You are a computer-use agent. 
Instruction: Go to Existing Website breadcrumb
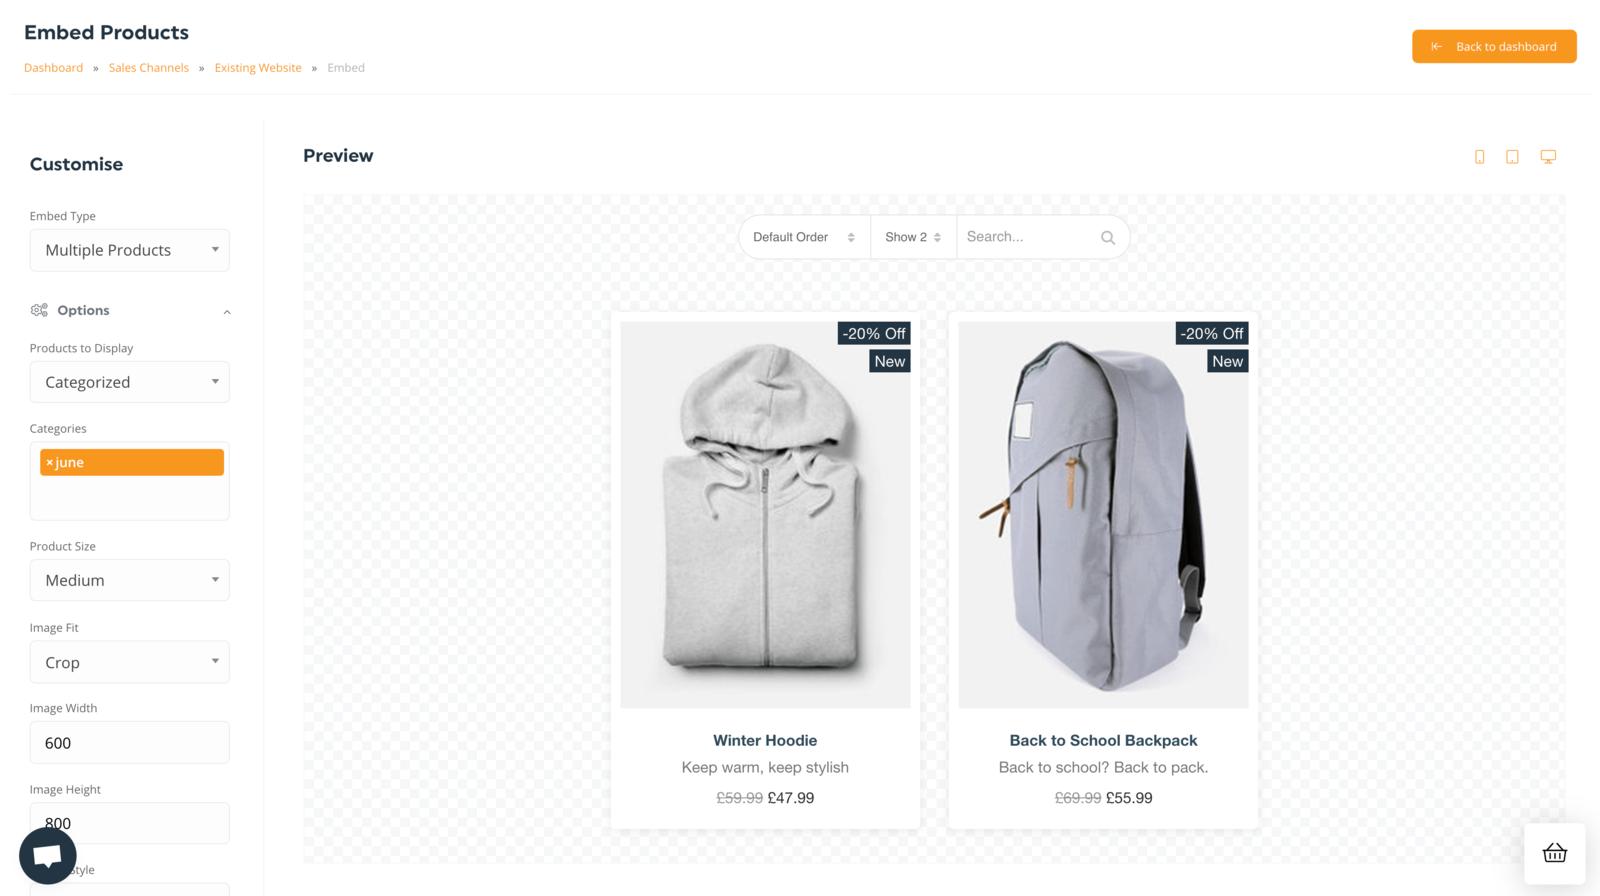[x=258, y=68]
